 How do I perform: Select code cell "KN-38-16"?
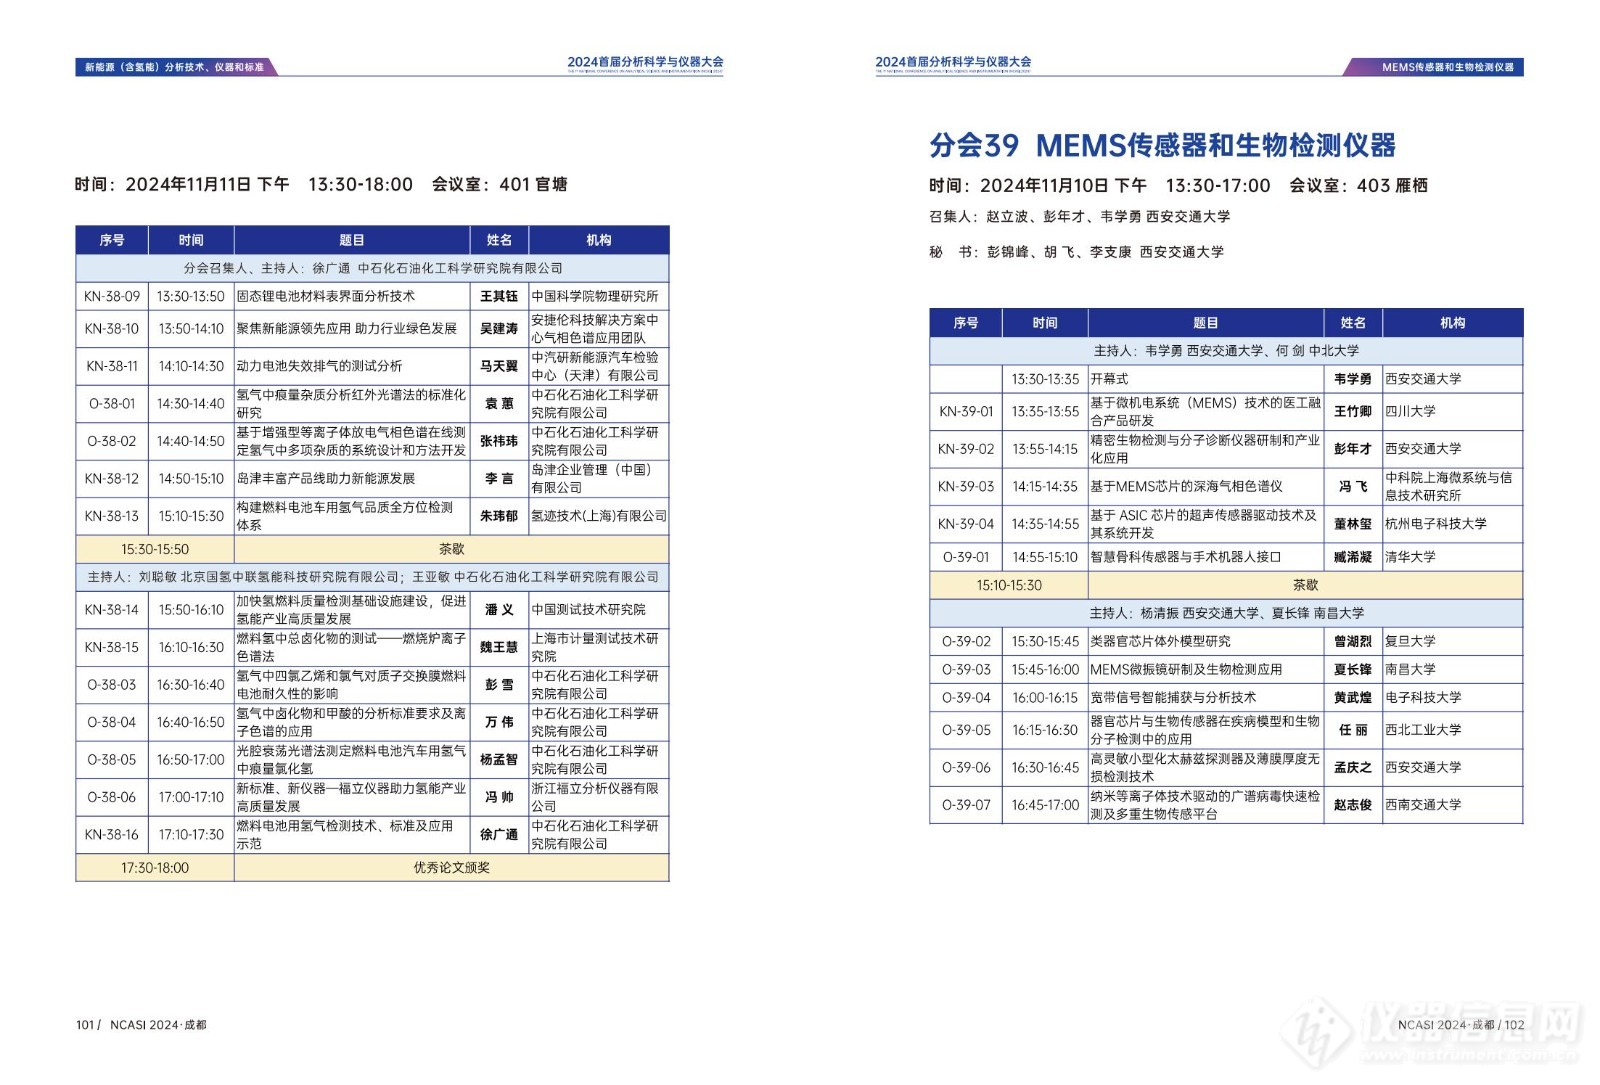112,834
